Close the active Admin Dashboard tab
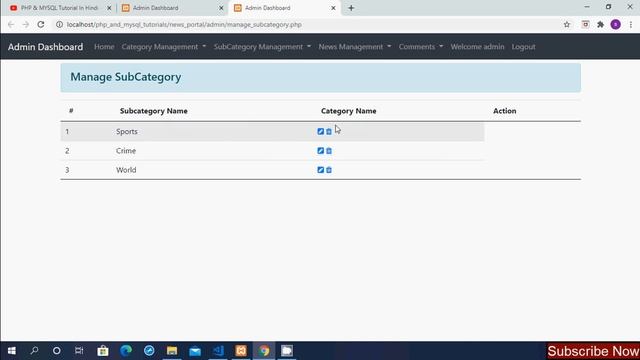 tap(333, 8)
